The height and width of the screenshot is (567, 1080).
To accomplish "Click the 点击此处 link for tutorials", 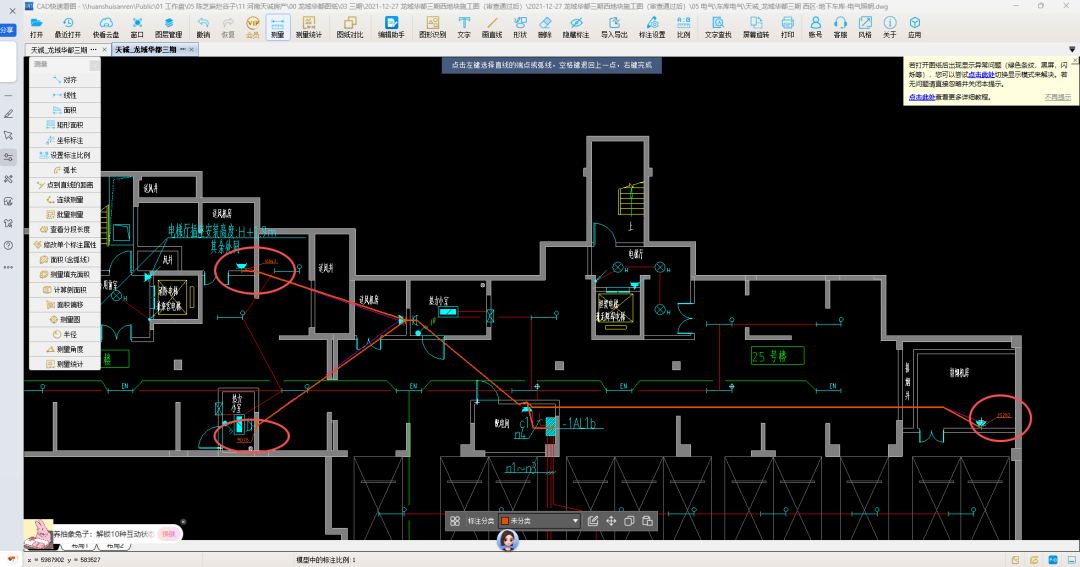I will 922,97.
